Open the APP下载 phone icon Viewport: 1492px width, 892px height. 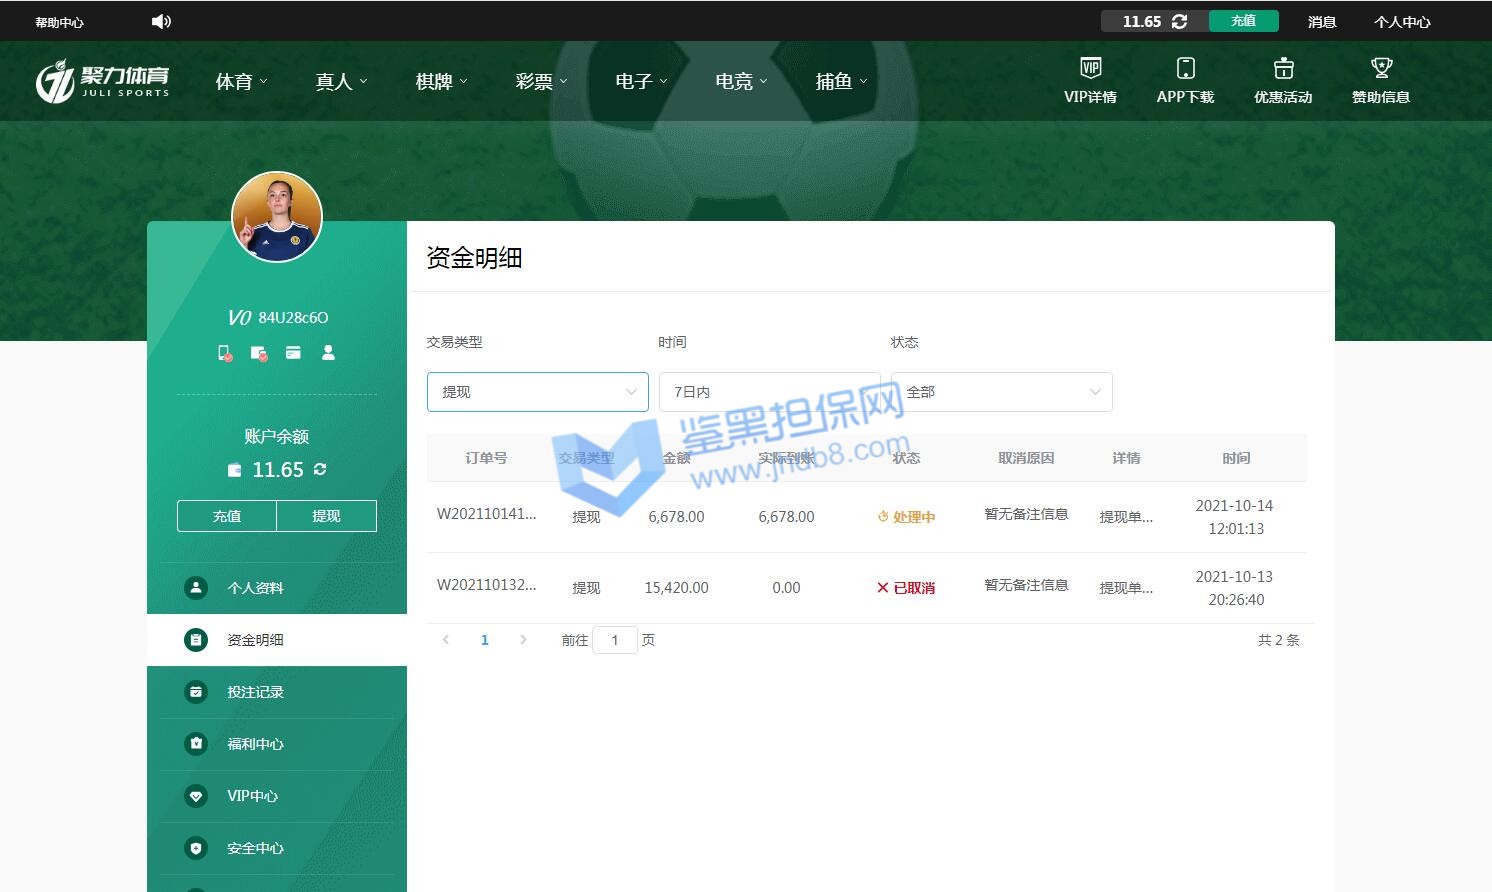(x=1185, y=68)
